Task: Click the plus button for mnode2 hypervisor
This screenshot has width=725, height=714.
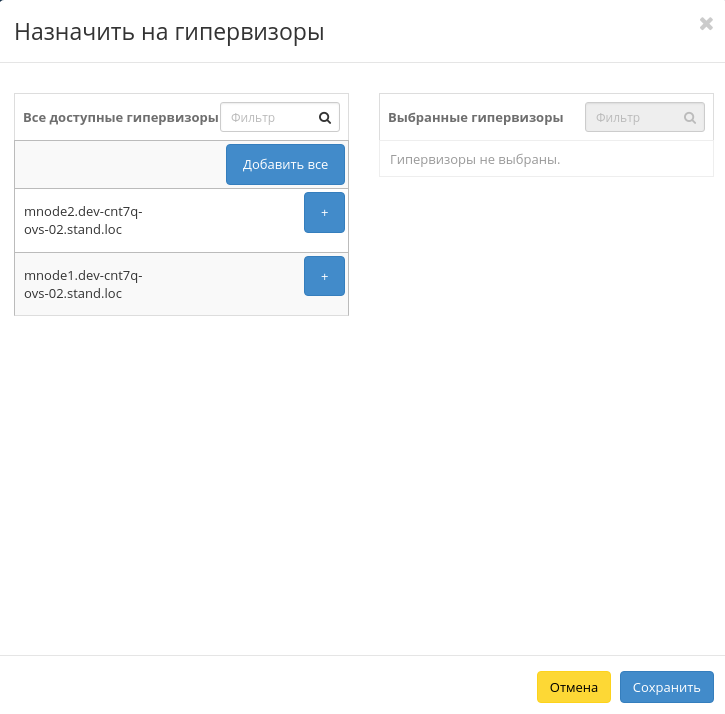Action: 324,213
